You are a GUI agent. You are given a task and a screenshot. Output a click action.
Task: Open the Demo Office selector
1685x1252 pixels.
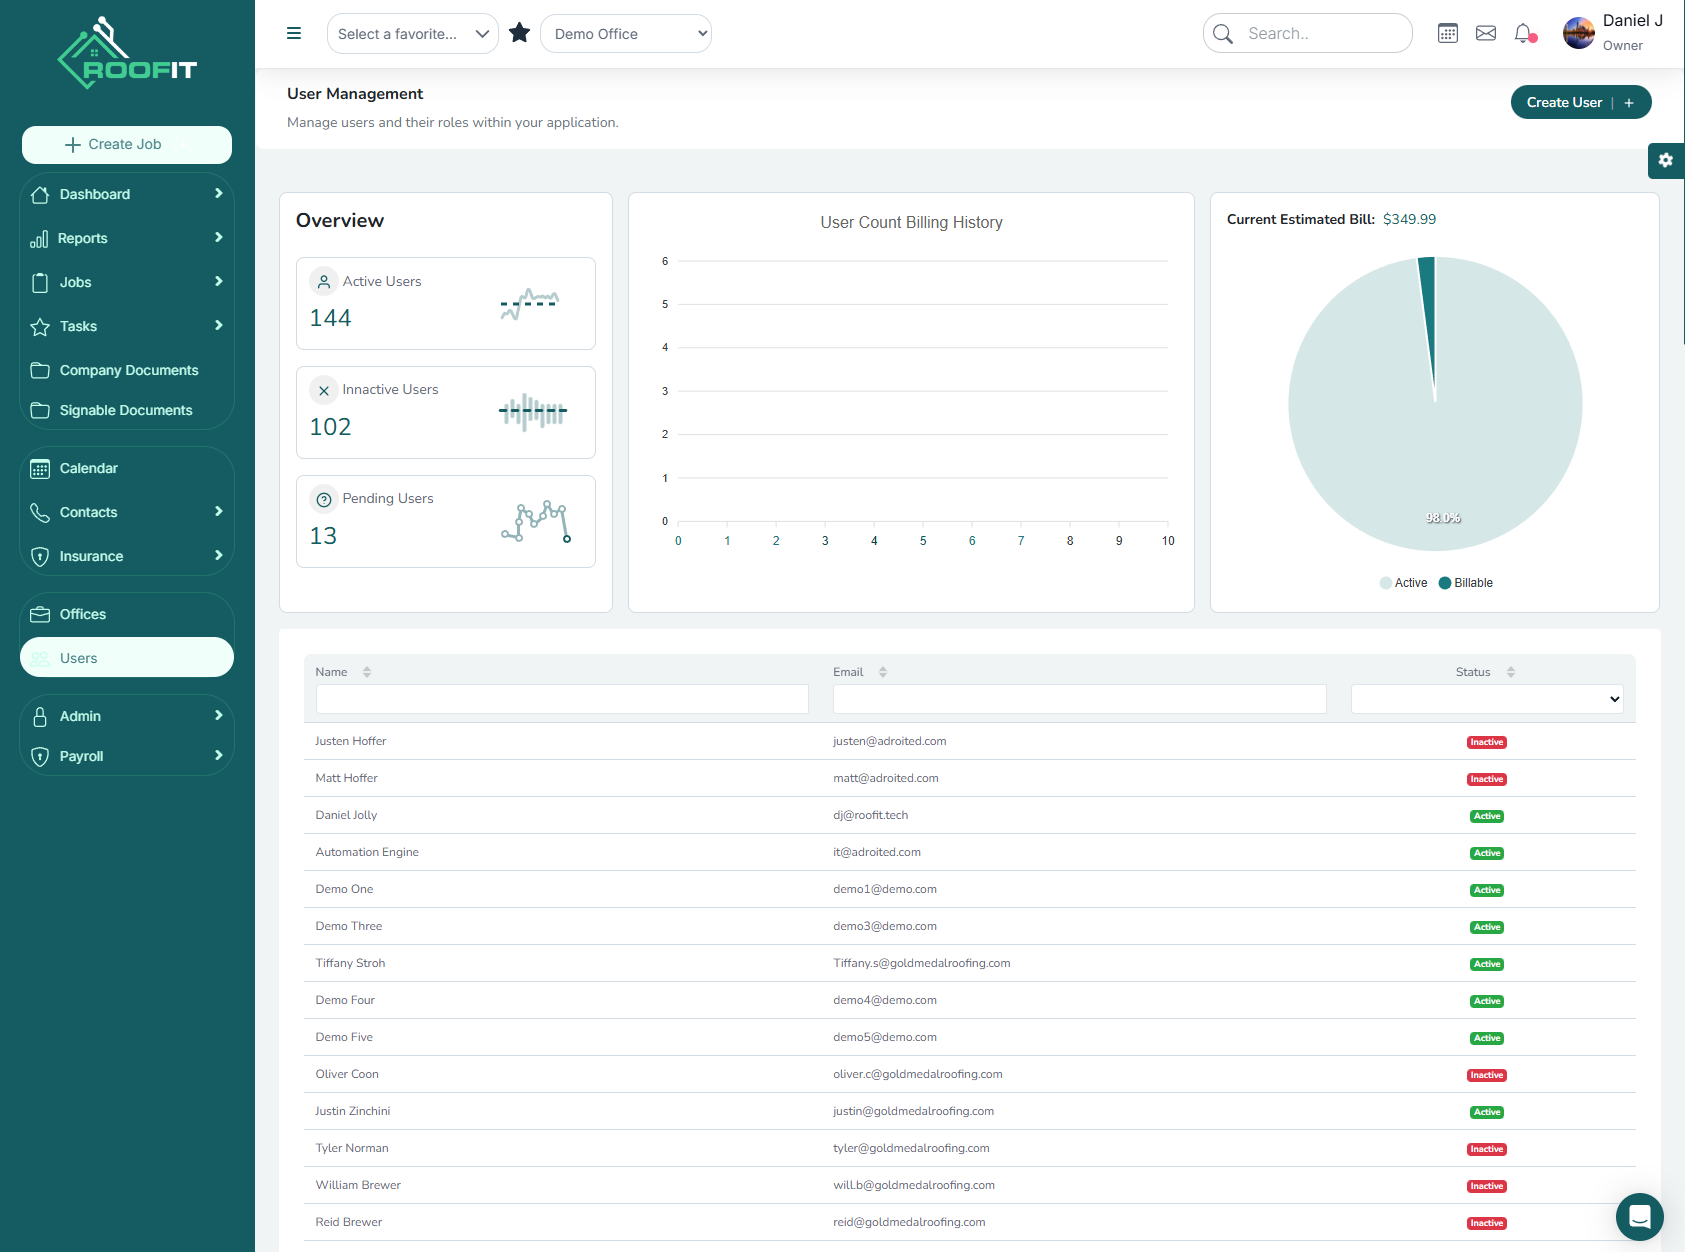(626, 33)
